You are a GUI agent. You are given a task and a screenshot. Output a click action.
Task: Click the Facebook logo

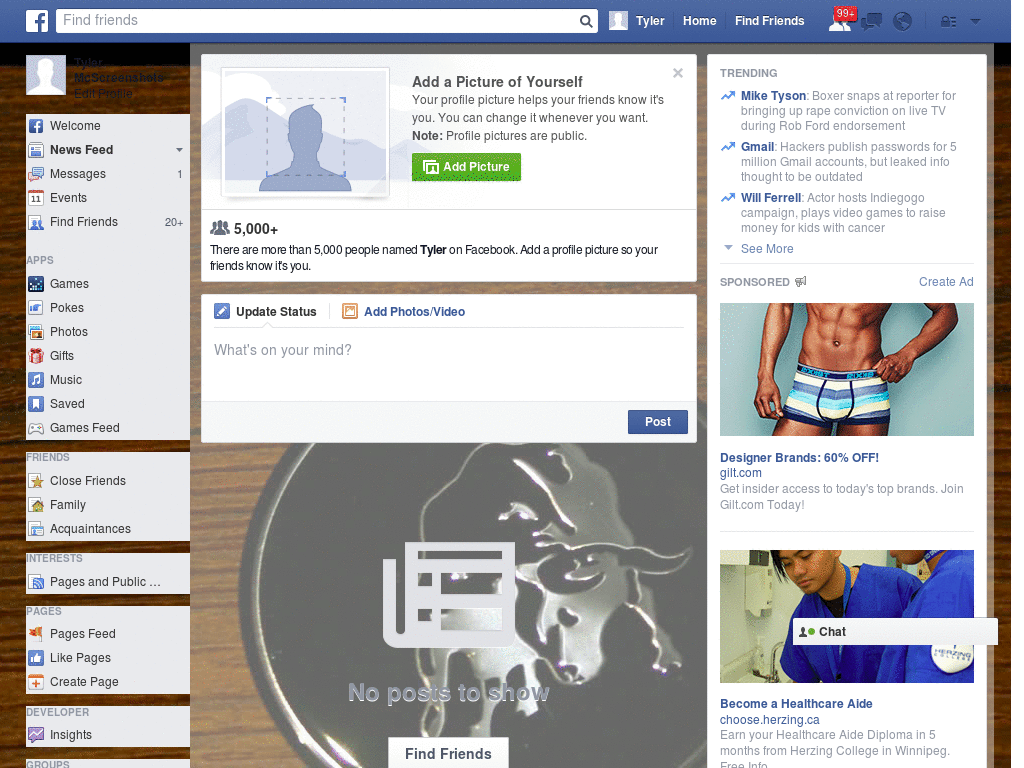click(36, 20)
